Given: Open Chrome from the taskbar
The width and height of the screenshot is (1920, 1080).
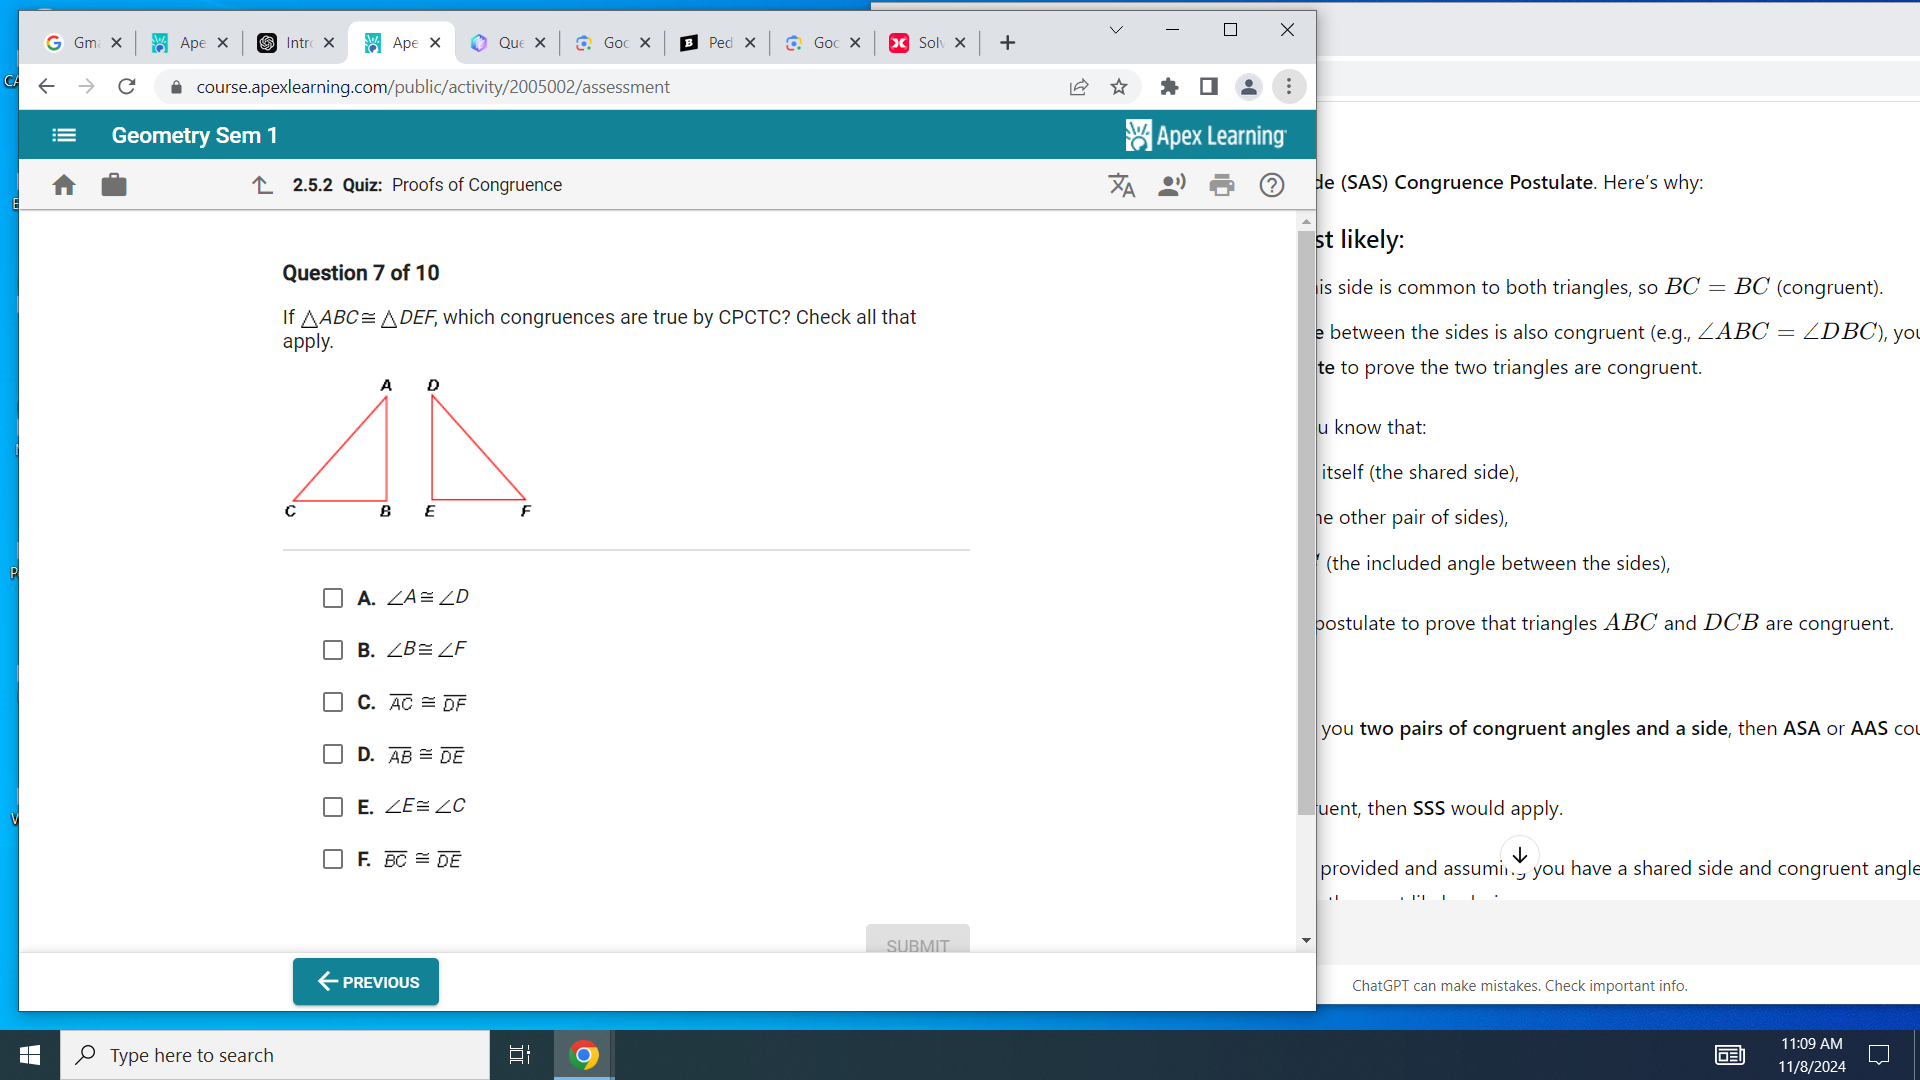Looking at the screenshot, I should (x=584, y=1055).
